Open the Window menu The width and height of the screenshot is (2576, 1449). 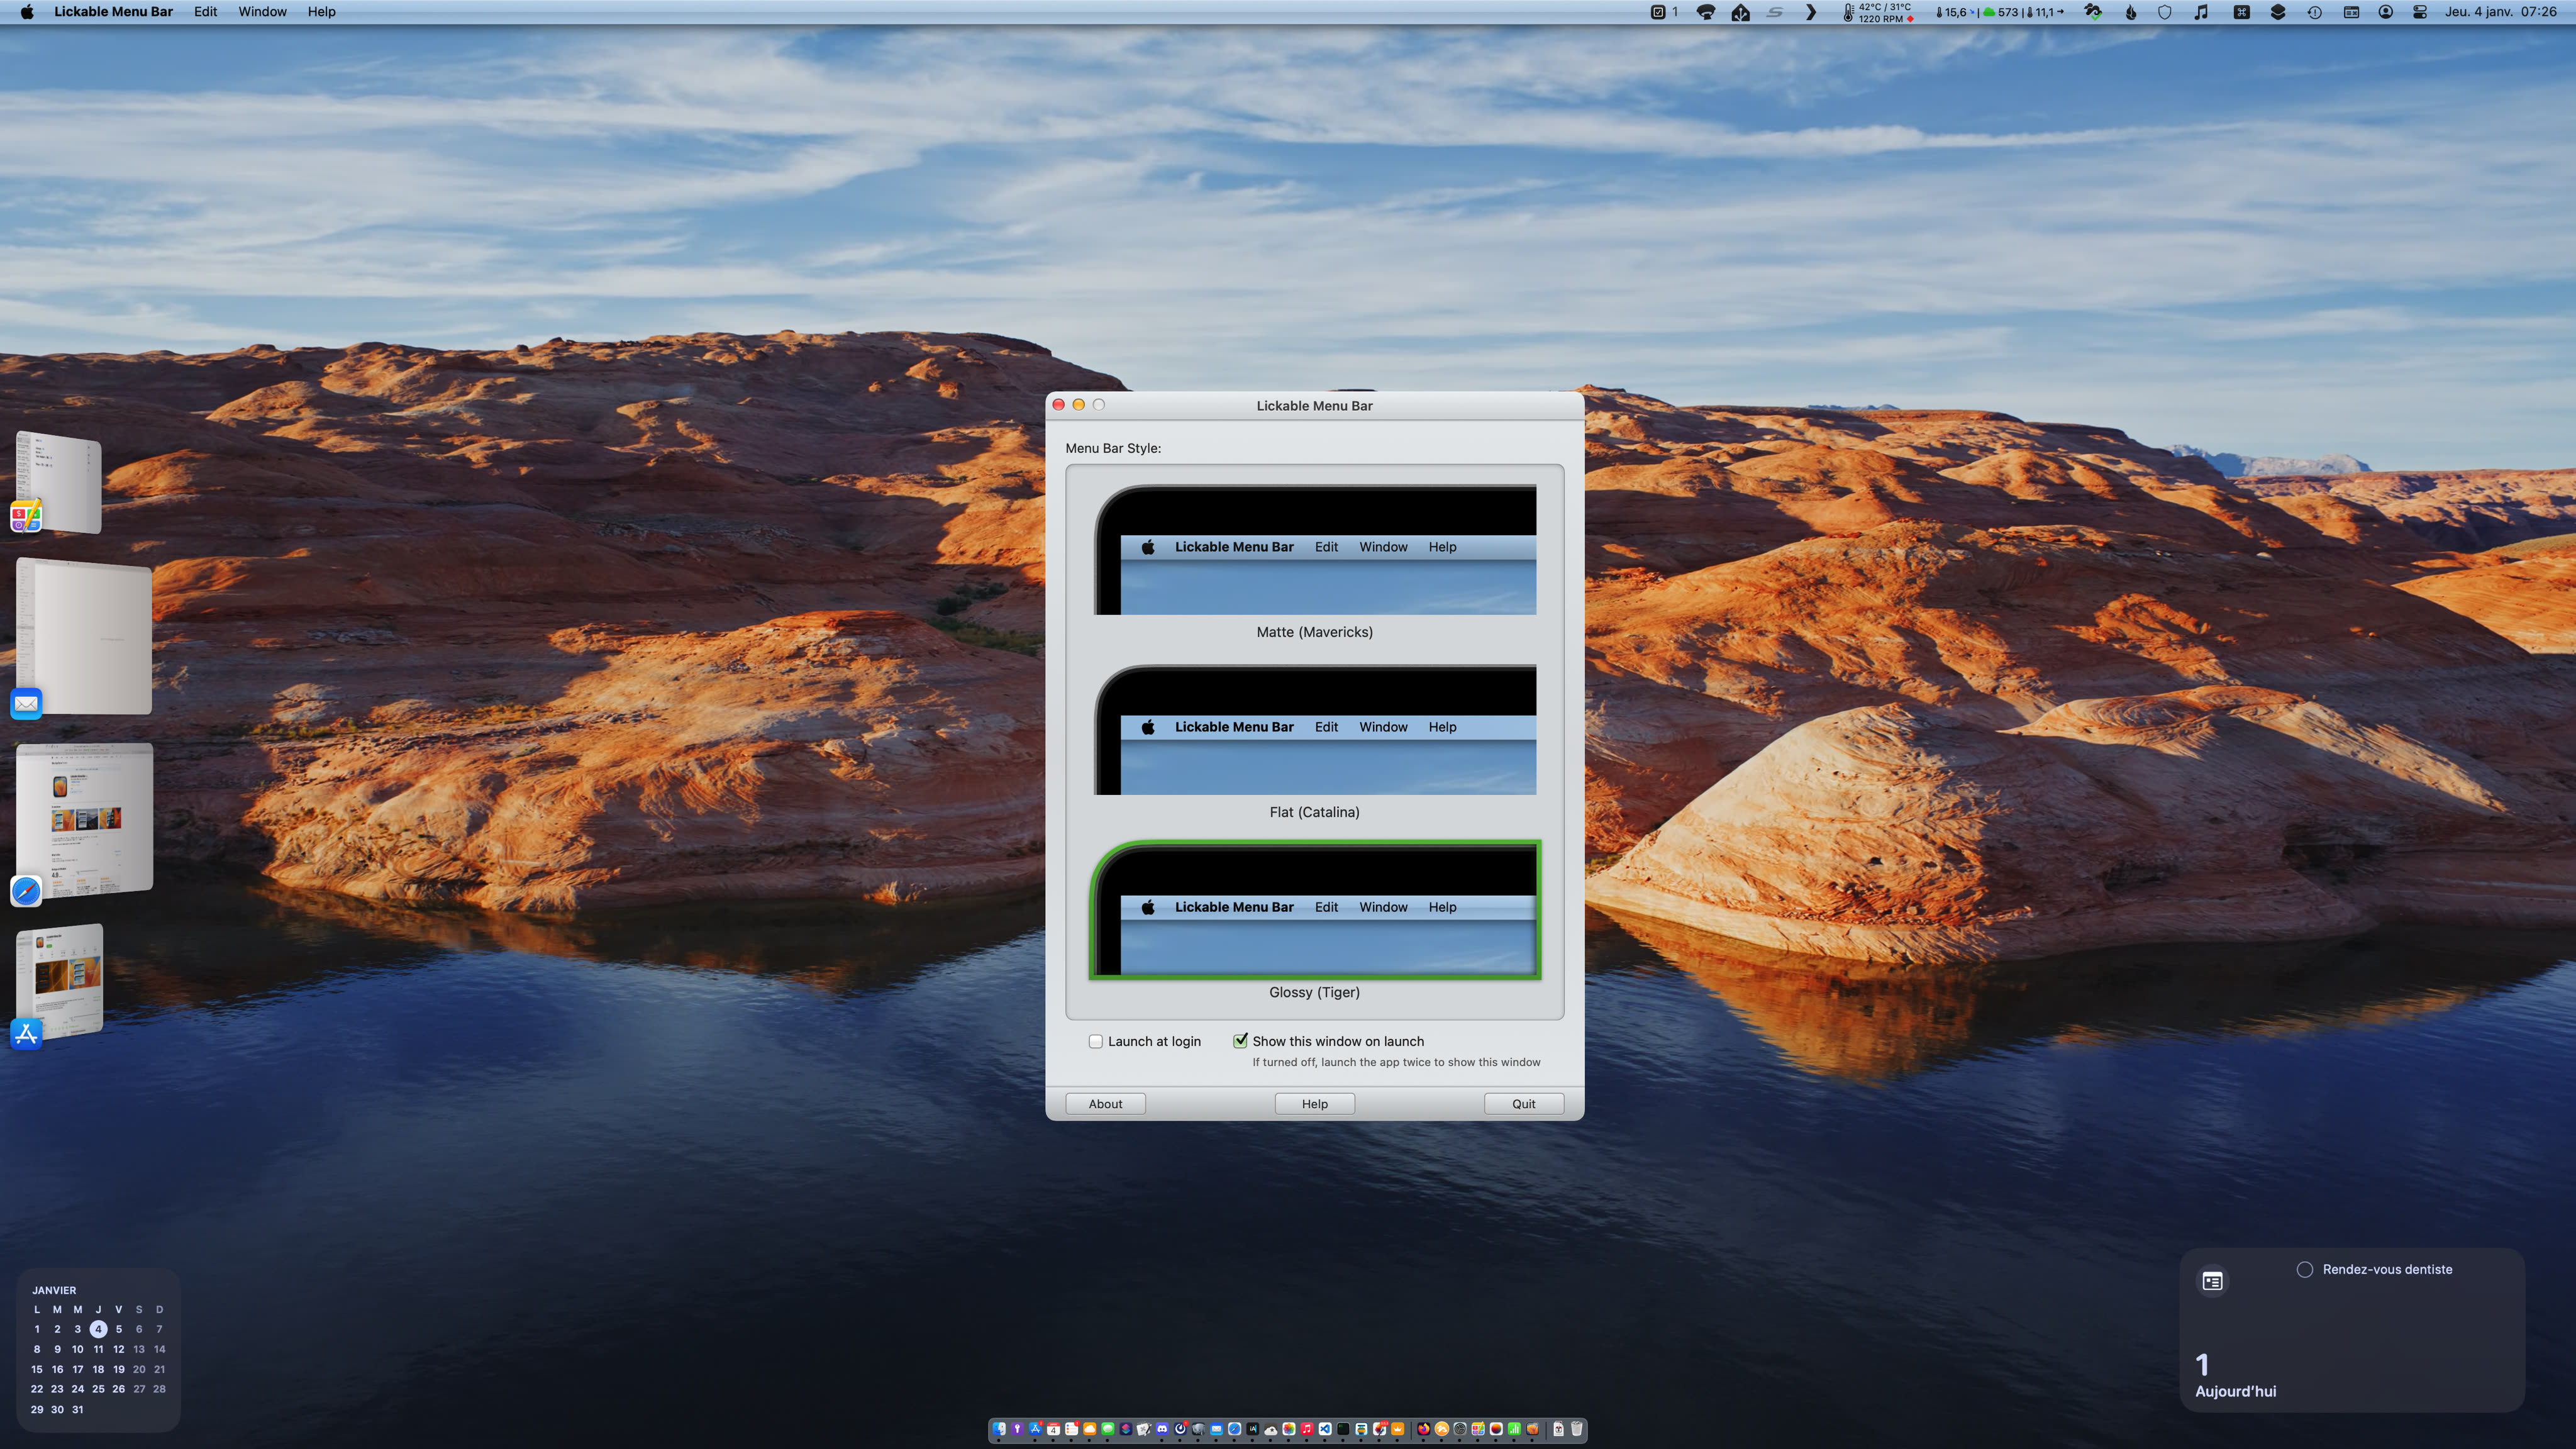tap(262, 12)
